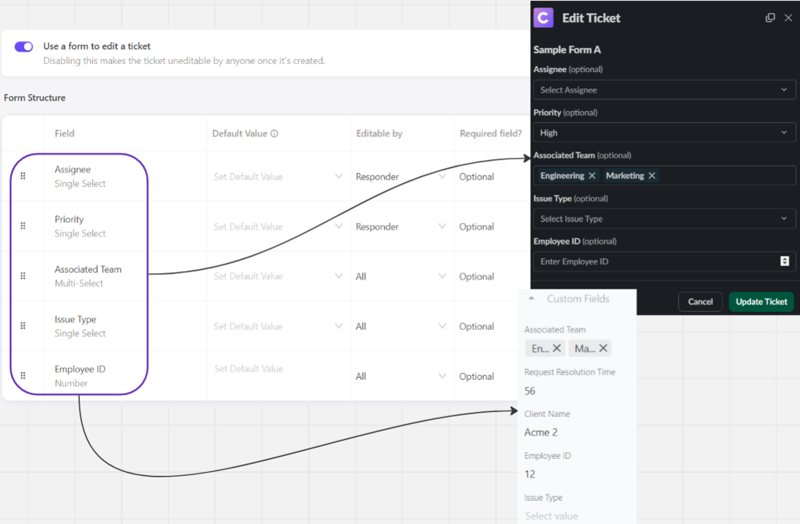Close the Edit Ticket dialog
The height and width of the screenshot is (524, 800).
tap(786, 18)
